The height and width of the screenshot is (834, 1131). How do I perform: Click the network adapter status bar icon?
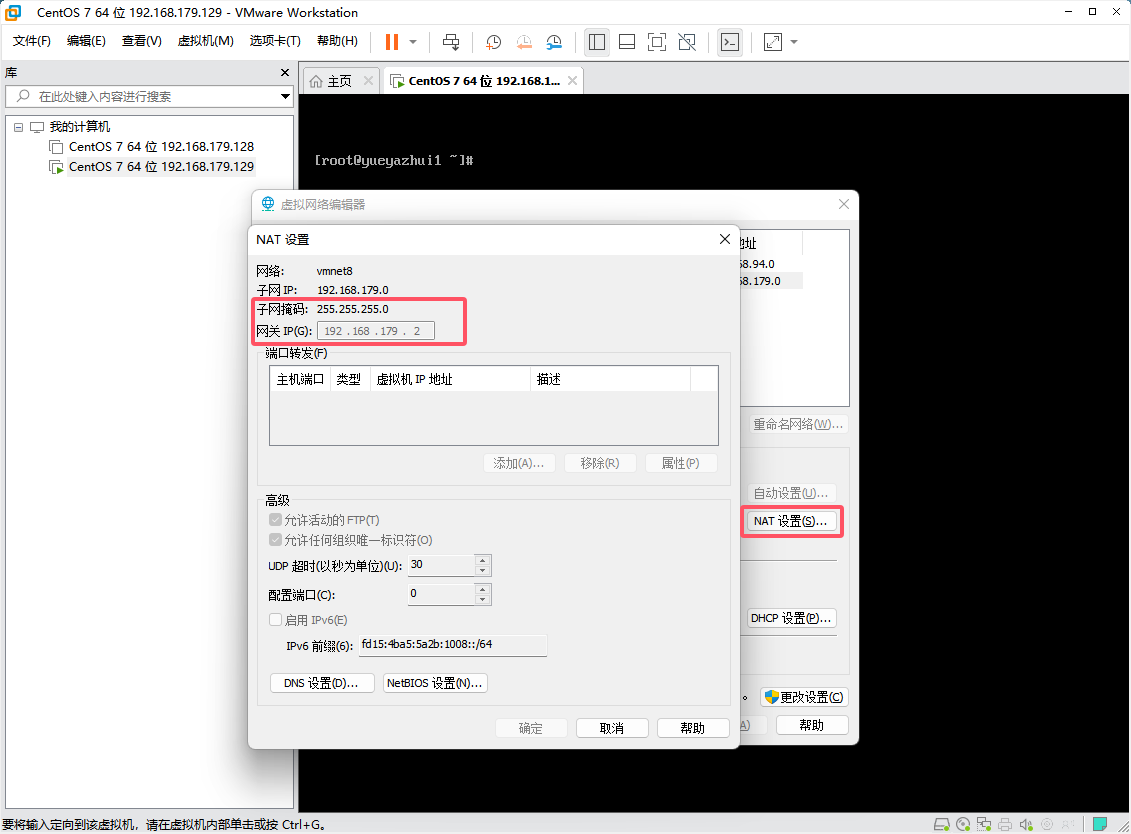[x=984, y=824]
